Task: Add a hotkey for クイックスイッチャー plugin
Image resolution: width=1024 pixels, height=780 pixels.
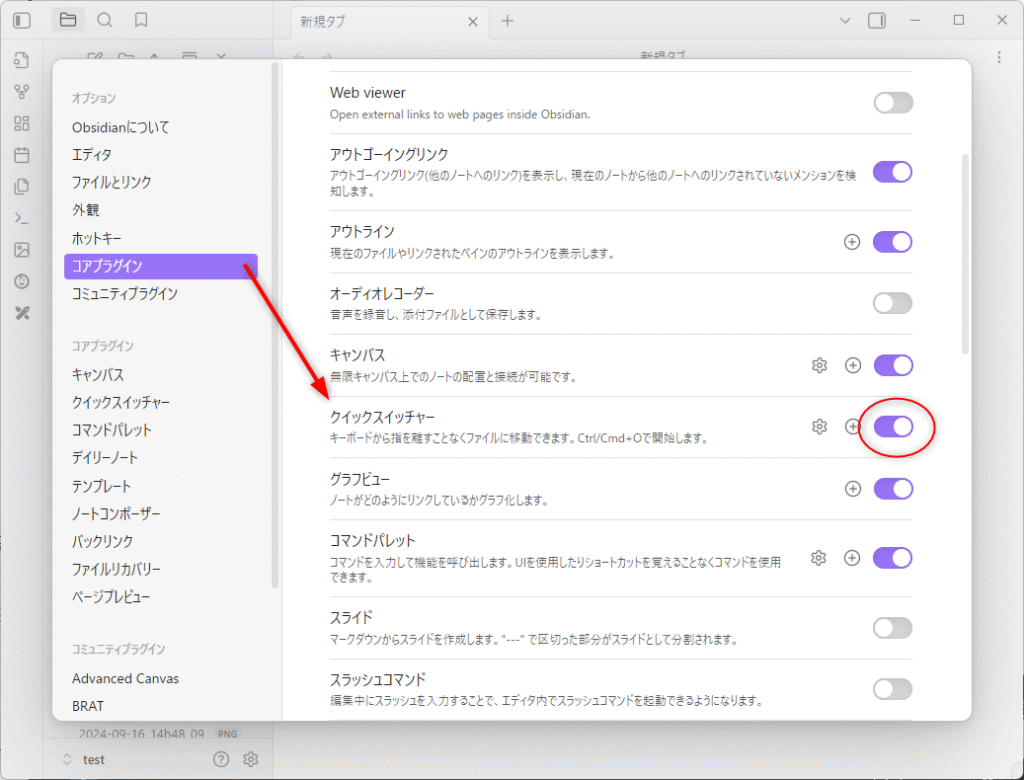Action: click(852, 427)
